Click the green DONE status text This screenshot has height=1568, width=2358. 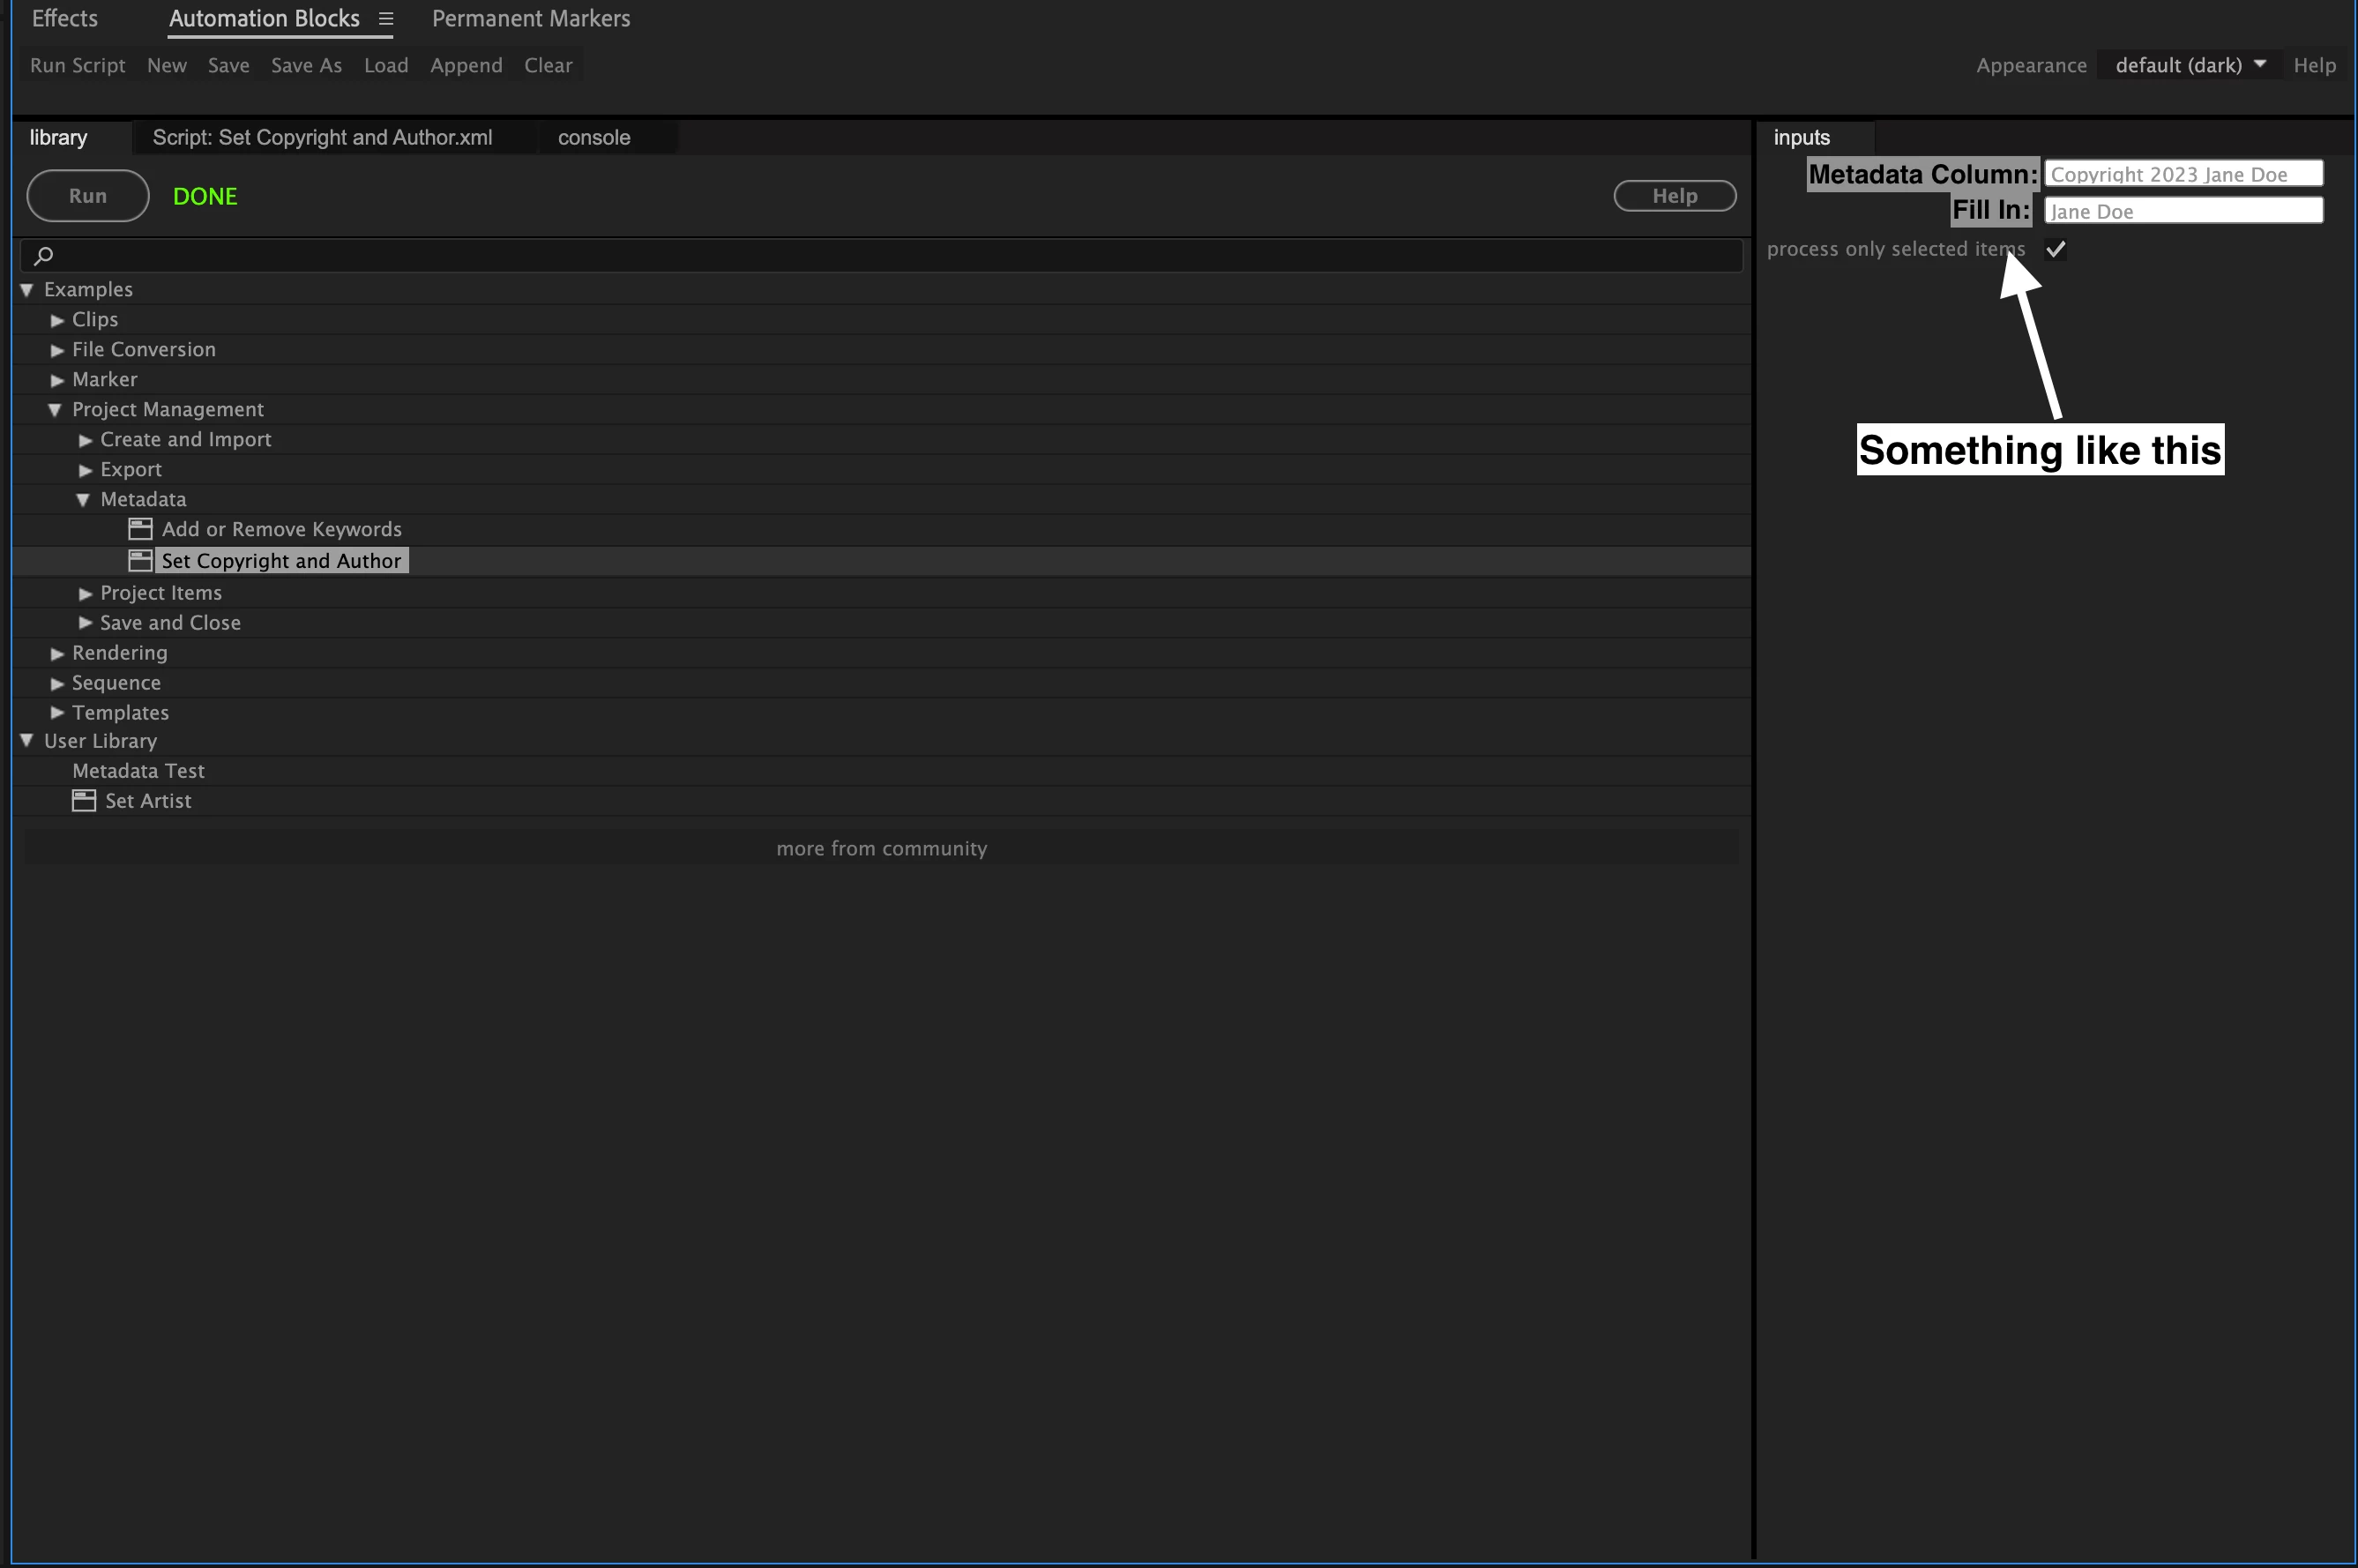[205, 196]
